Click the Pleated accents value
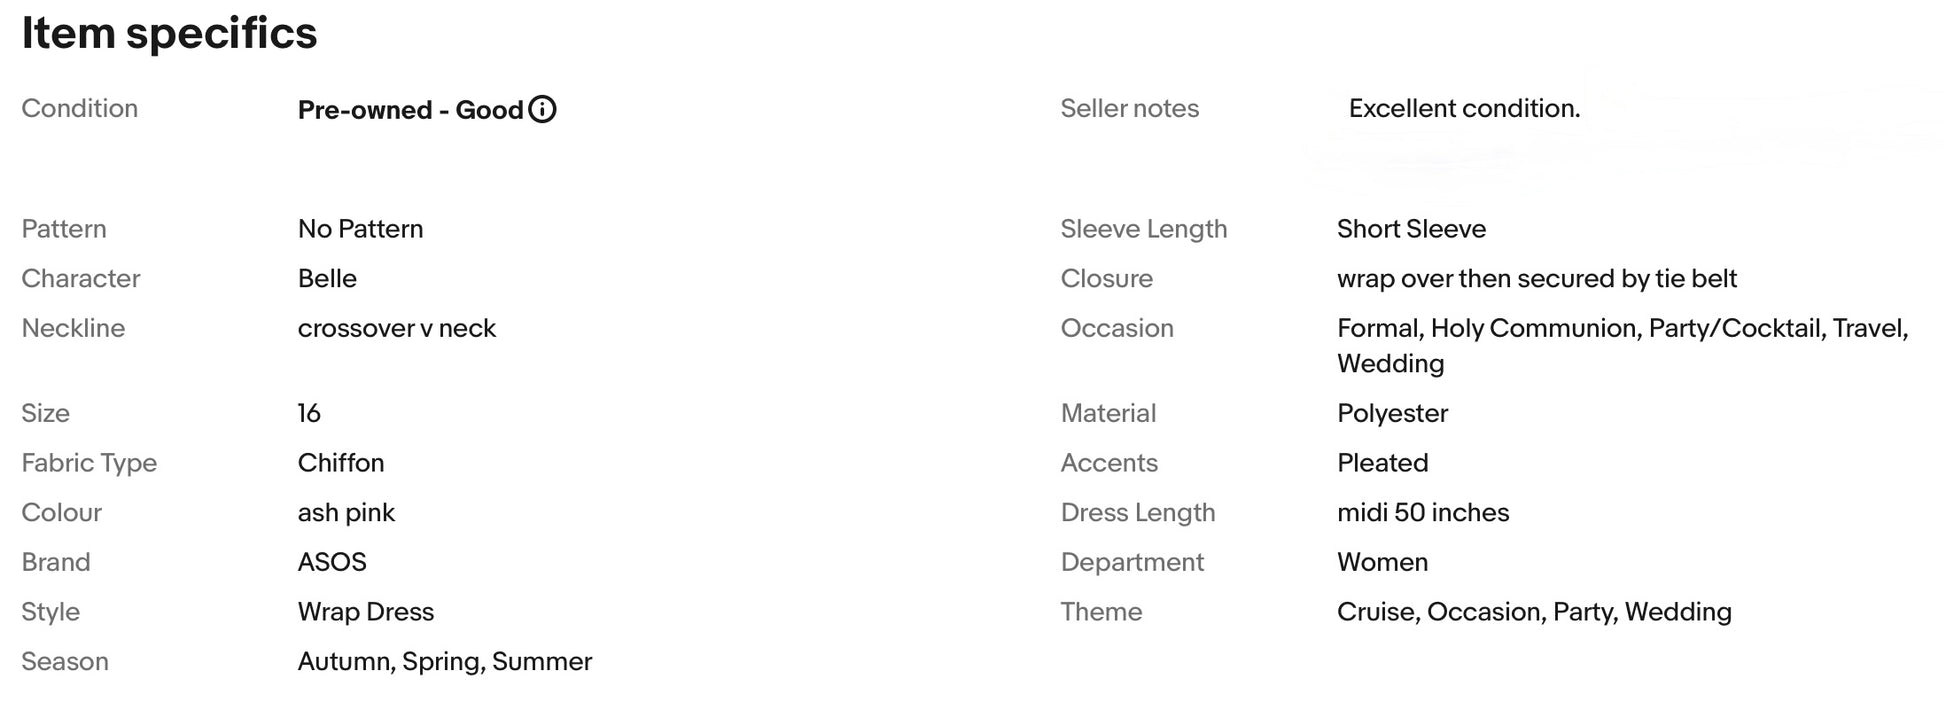Screen dimensions: 1946x710 coord(1382,463)
